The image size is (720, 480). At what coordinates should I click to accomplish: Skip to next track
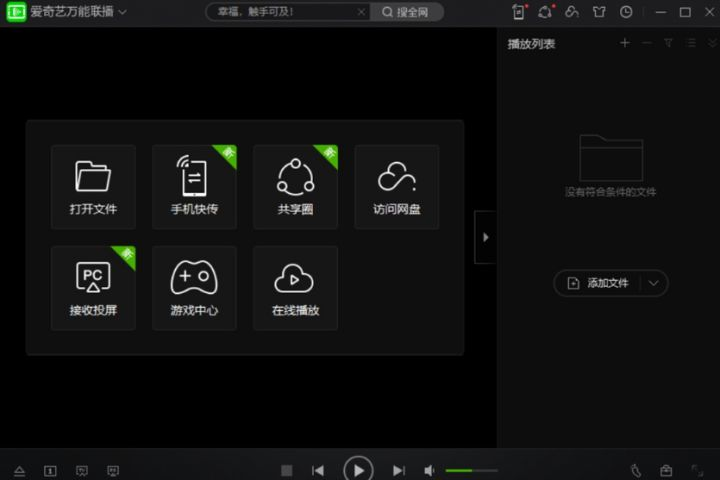click(399, 470)
